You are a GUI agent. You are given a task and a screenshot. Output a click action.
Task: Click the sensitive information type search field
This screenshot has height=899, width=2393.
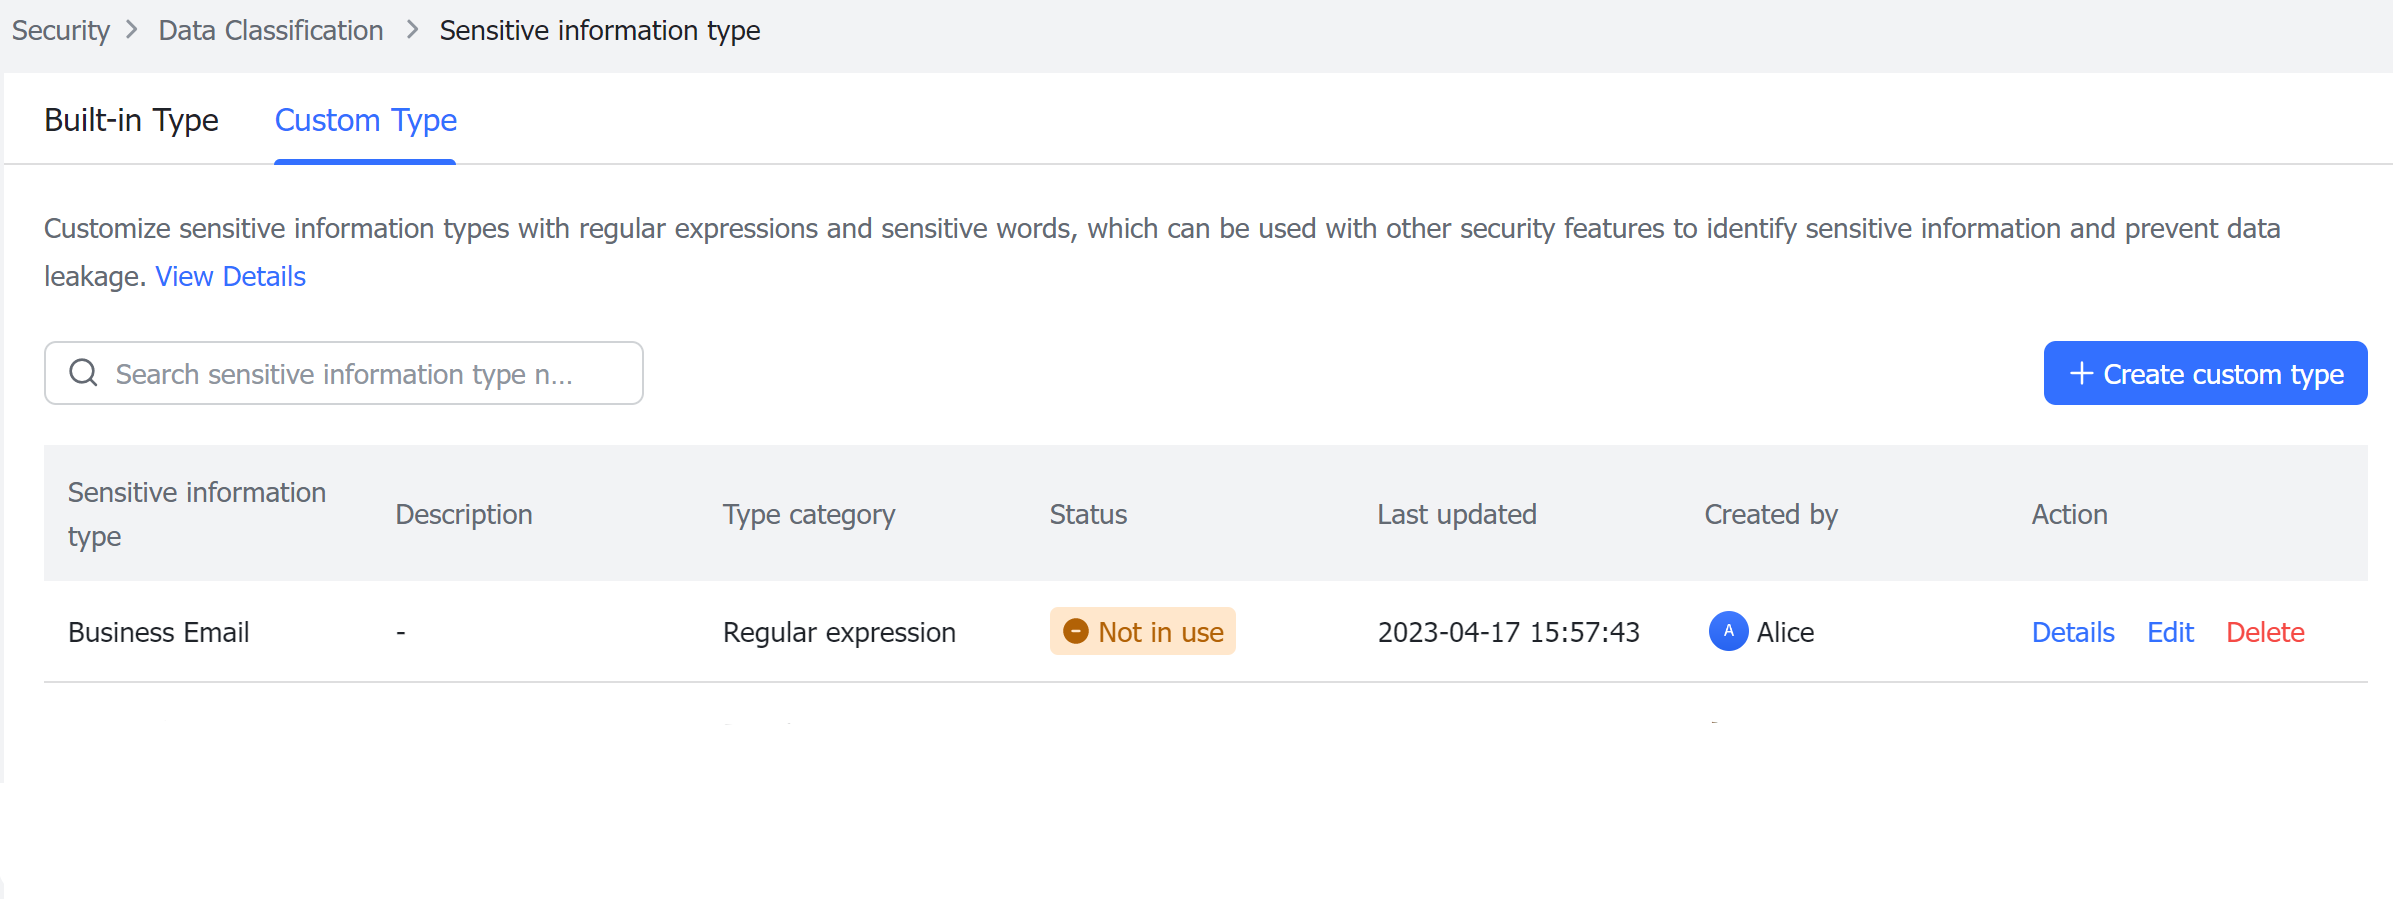click(x=344, y=373)
